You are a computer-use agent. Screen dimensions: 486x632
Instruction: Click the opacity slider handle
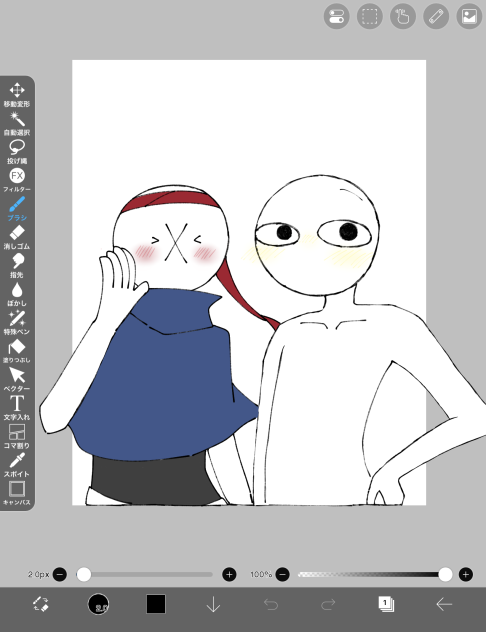pos(445,574)
